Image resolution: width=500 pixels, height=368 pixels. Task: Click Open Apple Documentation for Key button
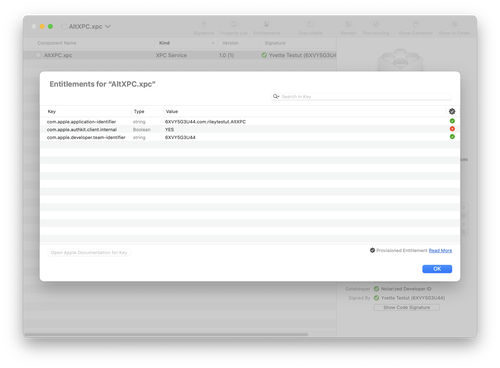89,253
